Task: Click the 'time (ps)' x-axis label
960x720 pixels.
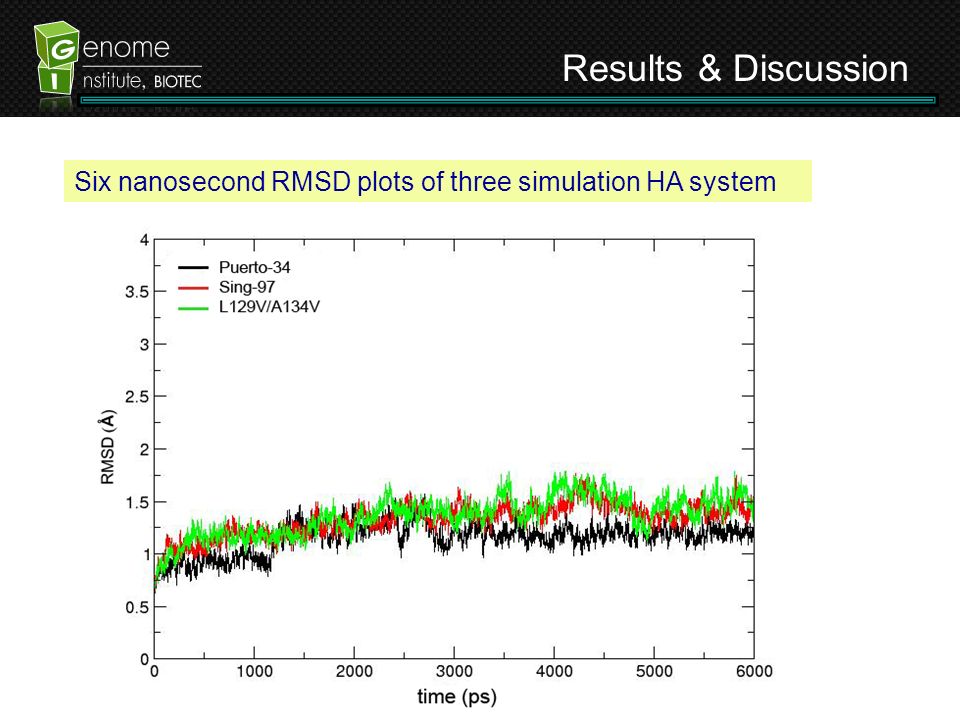Action: [x=457, y=697]
